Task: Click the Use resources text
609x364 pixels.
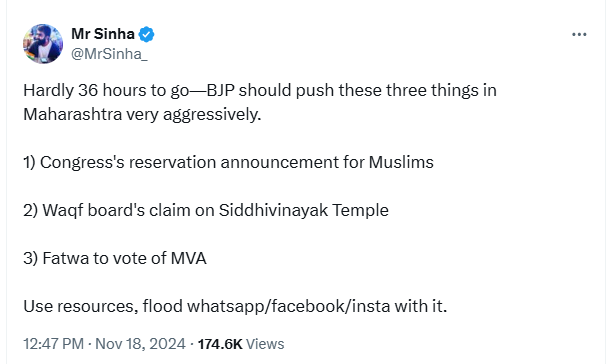Action: click(x=80, y=307)
